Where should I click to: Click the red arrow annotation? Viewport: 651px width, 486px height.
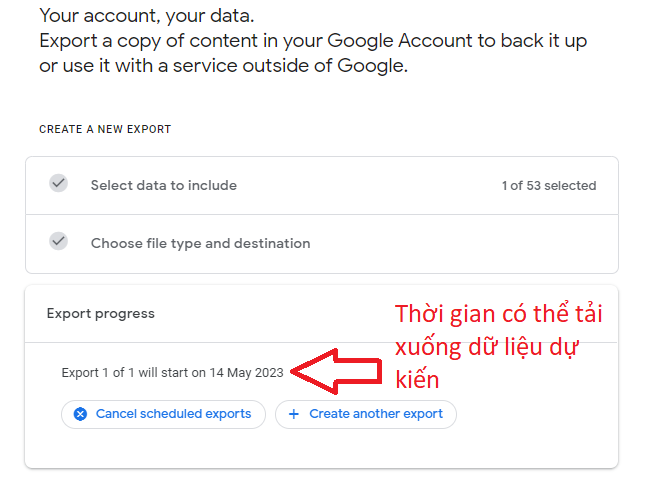[336, 371]
